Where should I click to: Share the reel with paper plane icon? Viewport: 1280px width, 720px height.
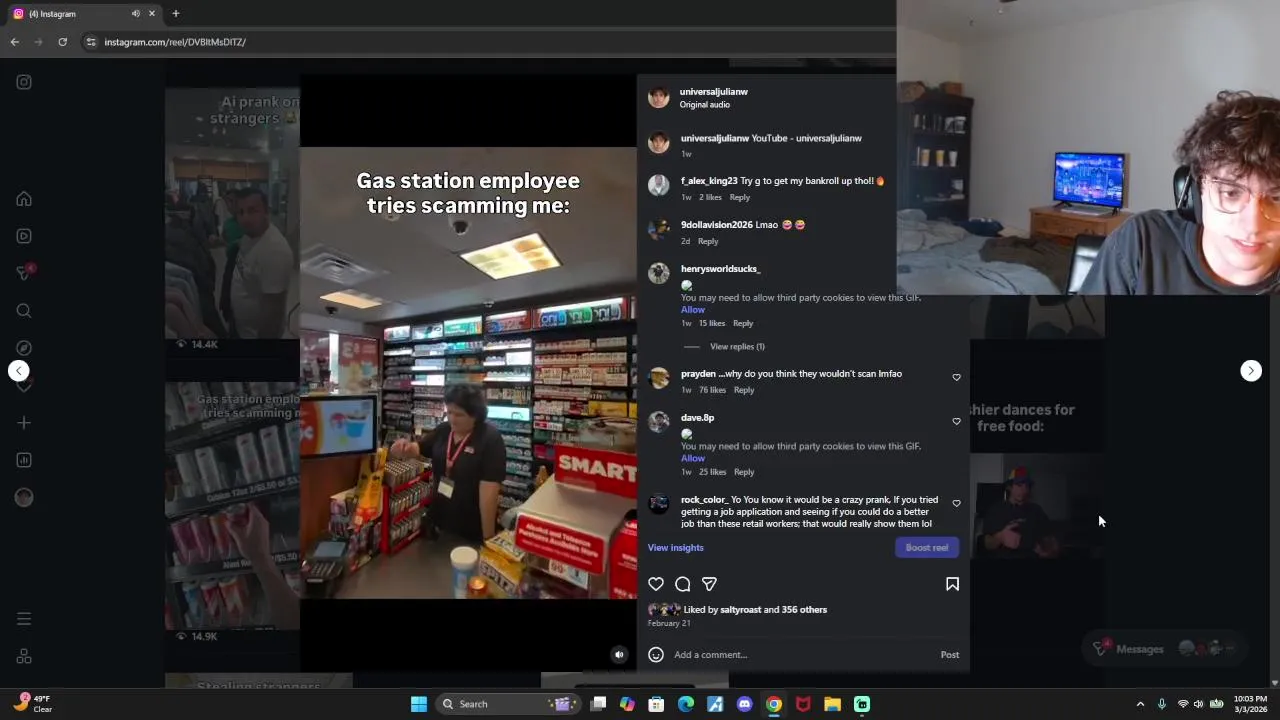point(709,584)
